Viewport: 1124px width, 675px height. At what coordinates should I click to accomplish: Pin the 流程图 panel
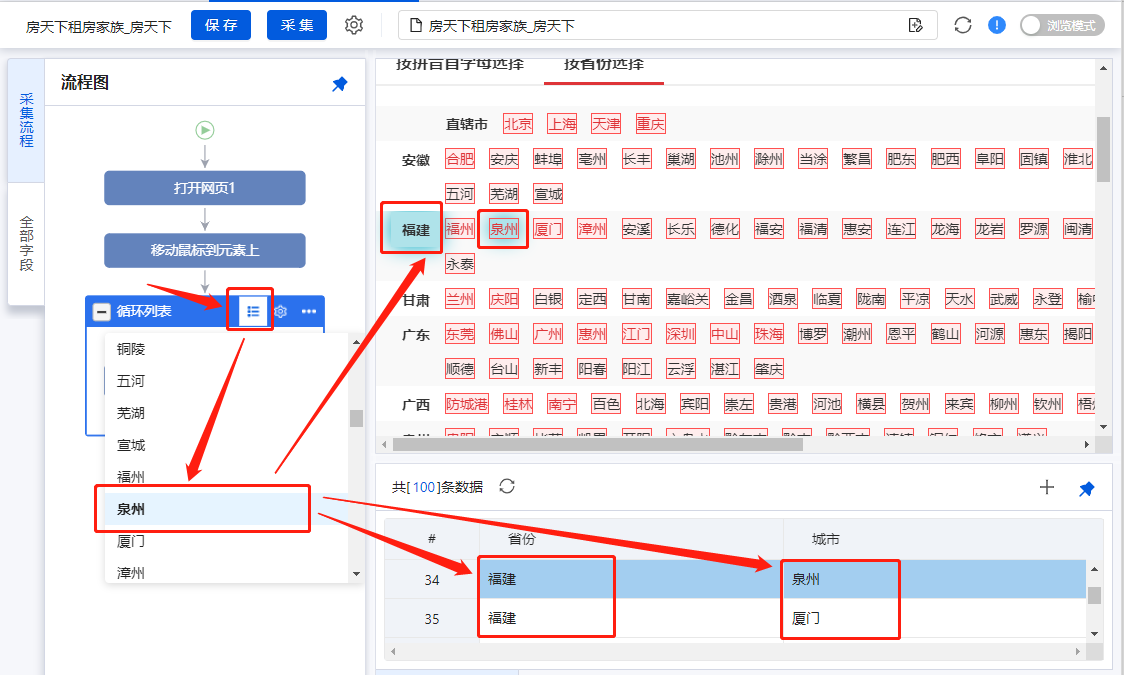(340, 84)
